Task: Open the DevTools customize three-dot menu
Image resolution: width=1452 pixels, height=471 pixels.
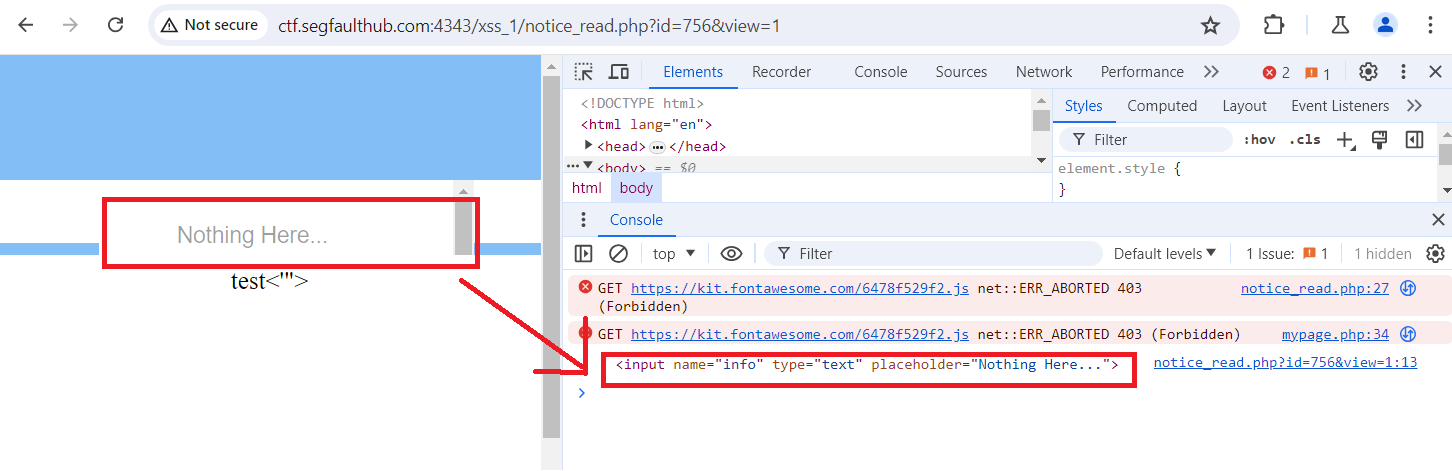Action: pyautogui.click(x=1404, y=72)
